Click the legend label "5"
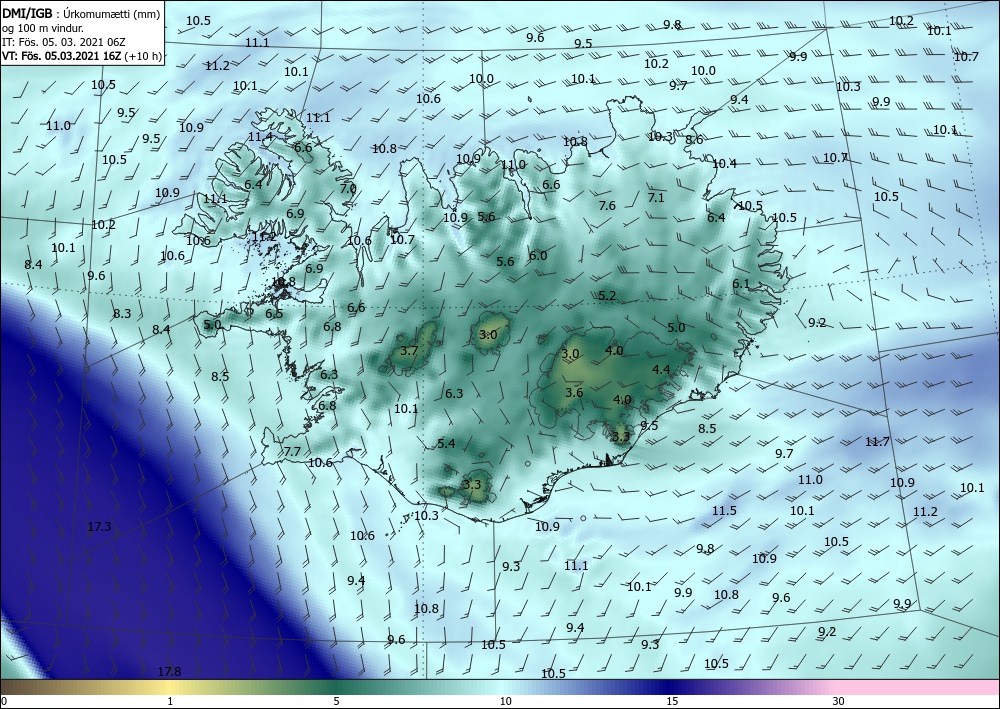Screen dimensions: 1000x709 coord(336,701)
